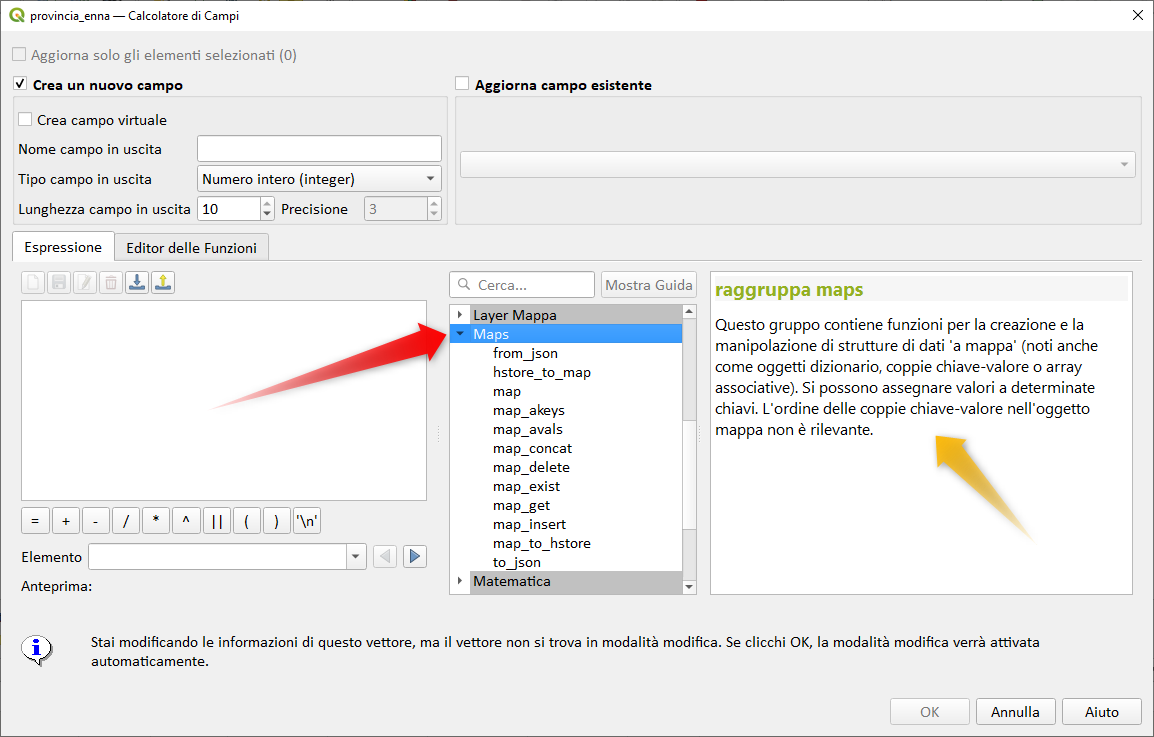Open the Elemento feature dropdown

(x=357, y=557)
